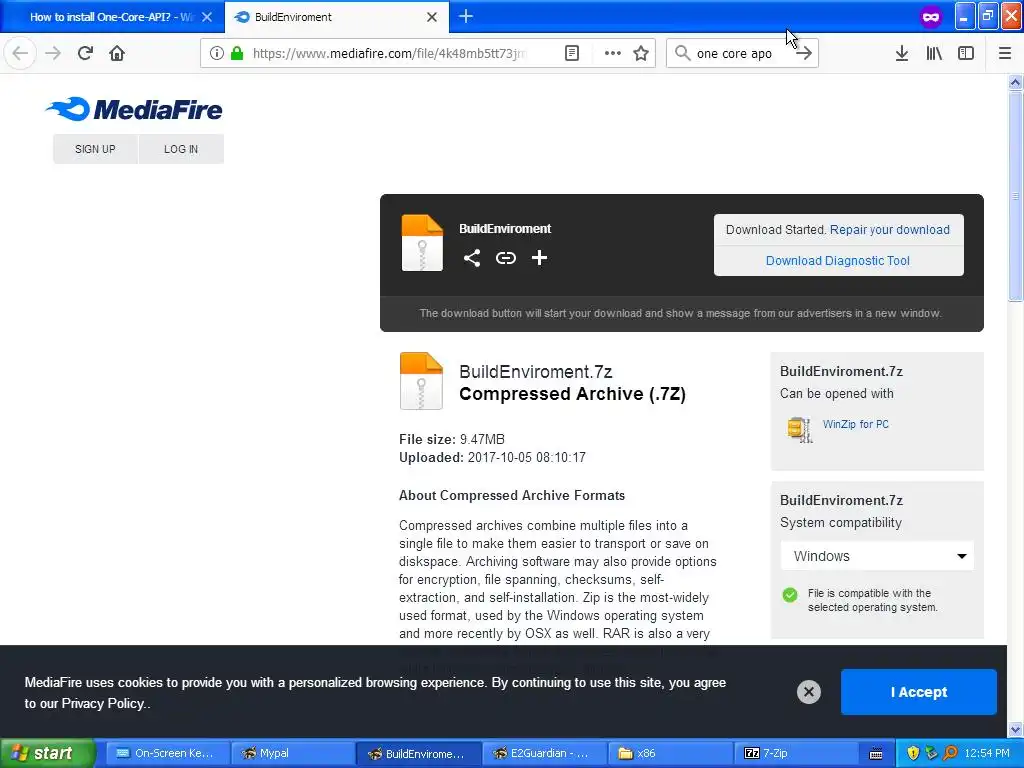Toggle reader view in address bar
Screen dimensions: 1024x768
click(x=572, y=53)
